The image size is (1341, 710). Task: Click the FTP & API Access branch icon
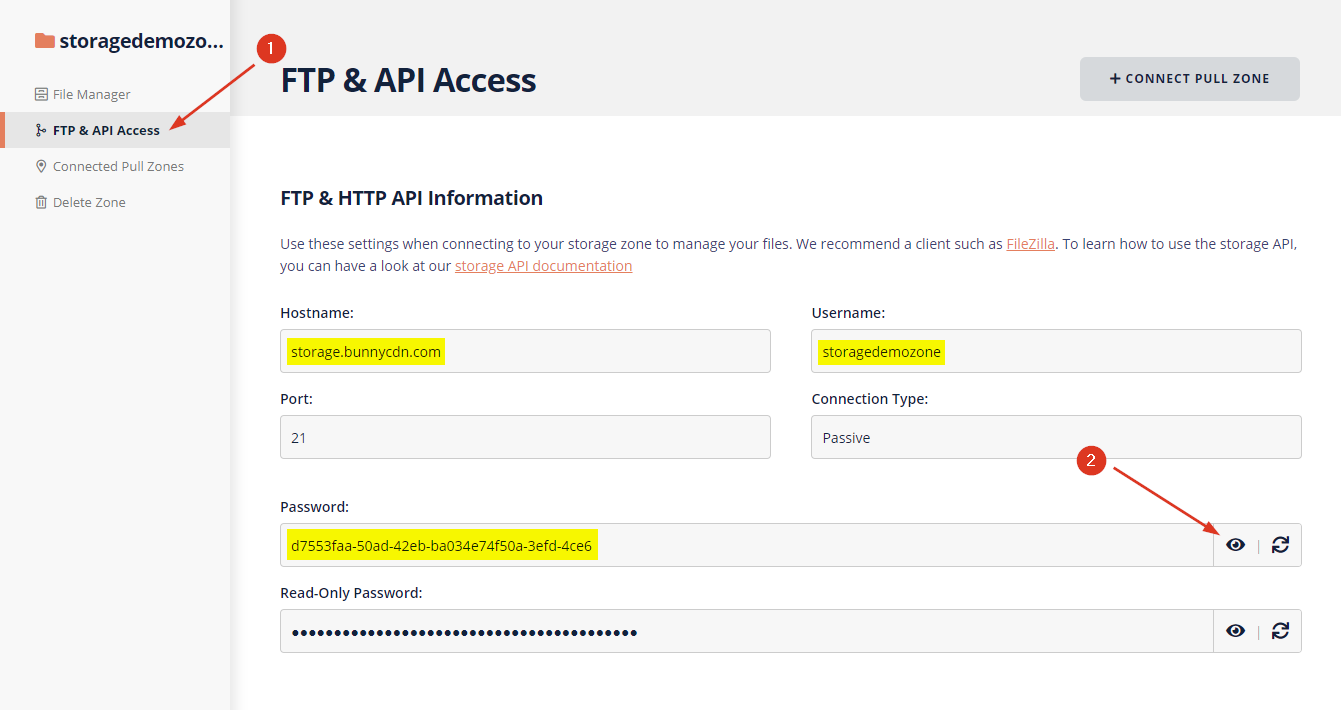click(41, 130)
